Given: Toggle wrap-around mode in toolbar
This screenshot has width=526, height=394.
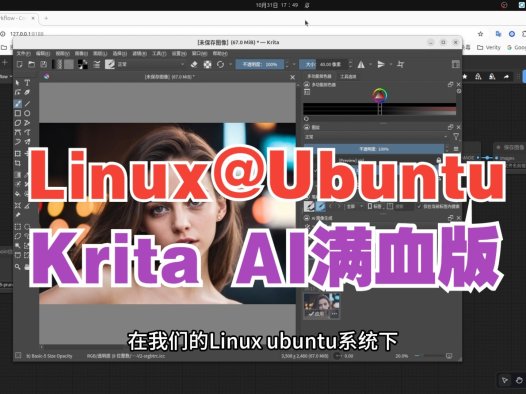Looking at the screenshot, I should pyautogui.click(x=400, y=64).
